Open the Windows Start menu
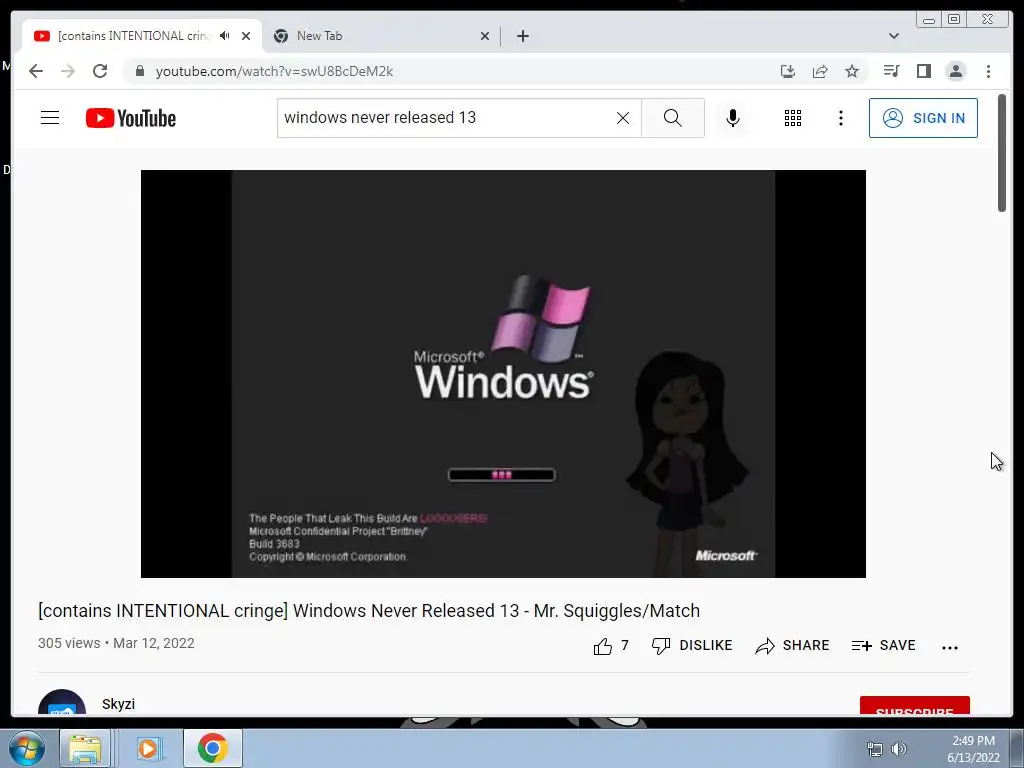Image resolution: width=1024 pixels, height=768 pixels. [27, 748]
